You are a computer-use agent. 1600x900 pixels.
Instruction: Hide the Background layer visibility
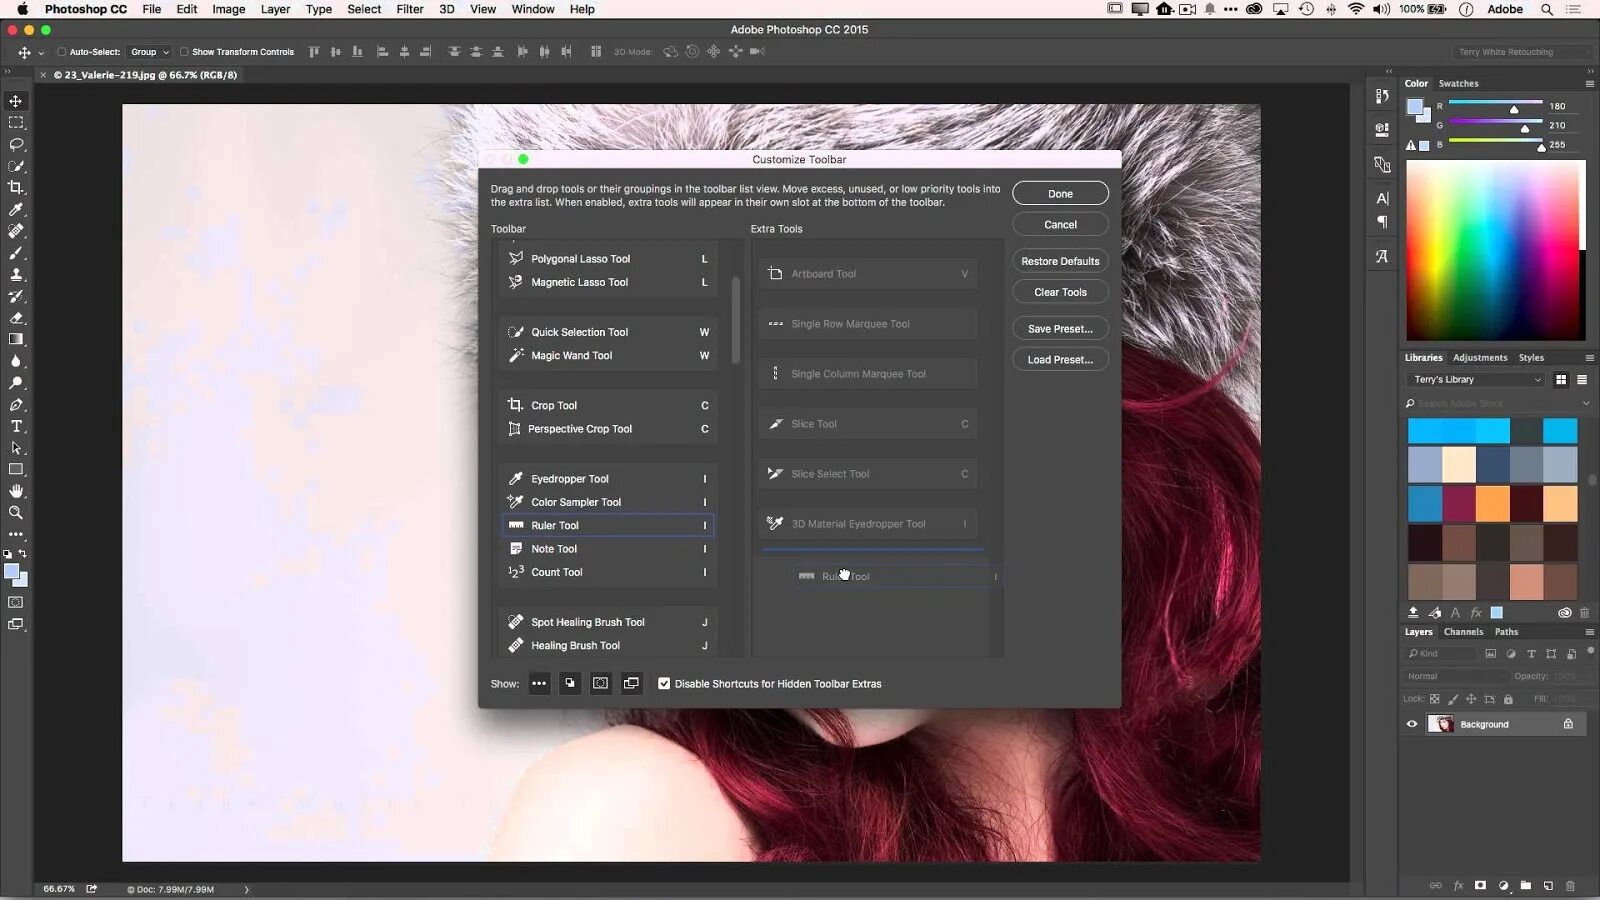pyautogui.click(x=1412, y=724)
